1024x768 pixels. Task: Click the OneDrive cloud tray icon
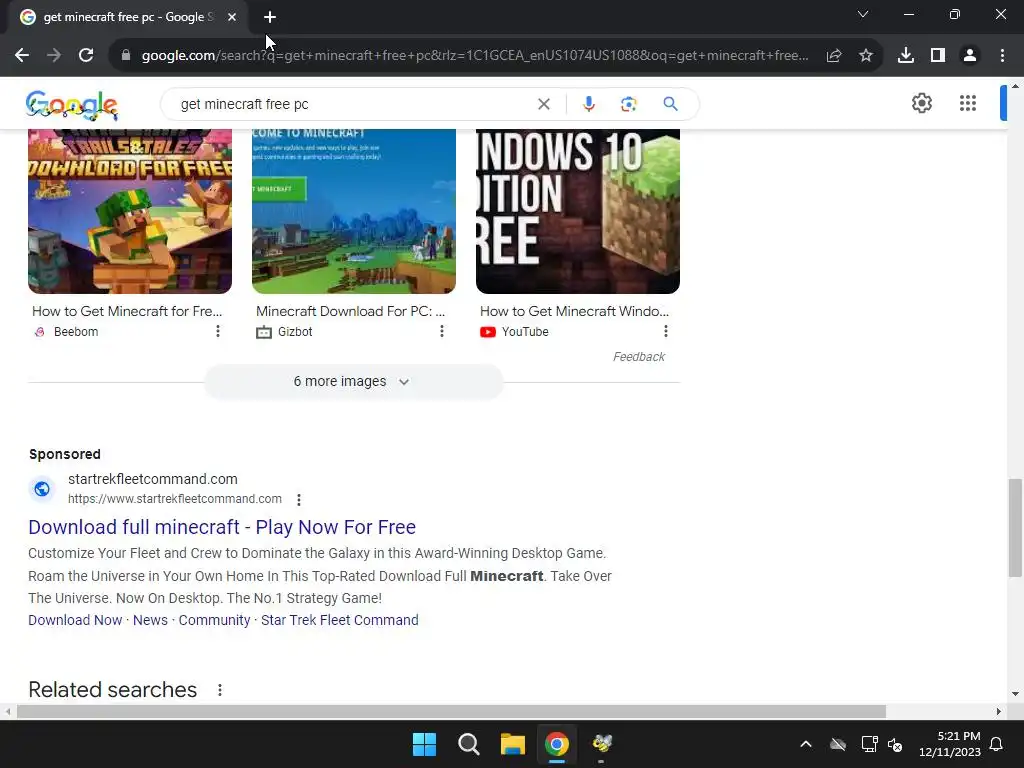(x=838, y=744)
